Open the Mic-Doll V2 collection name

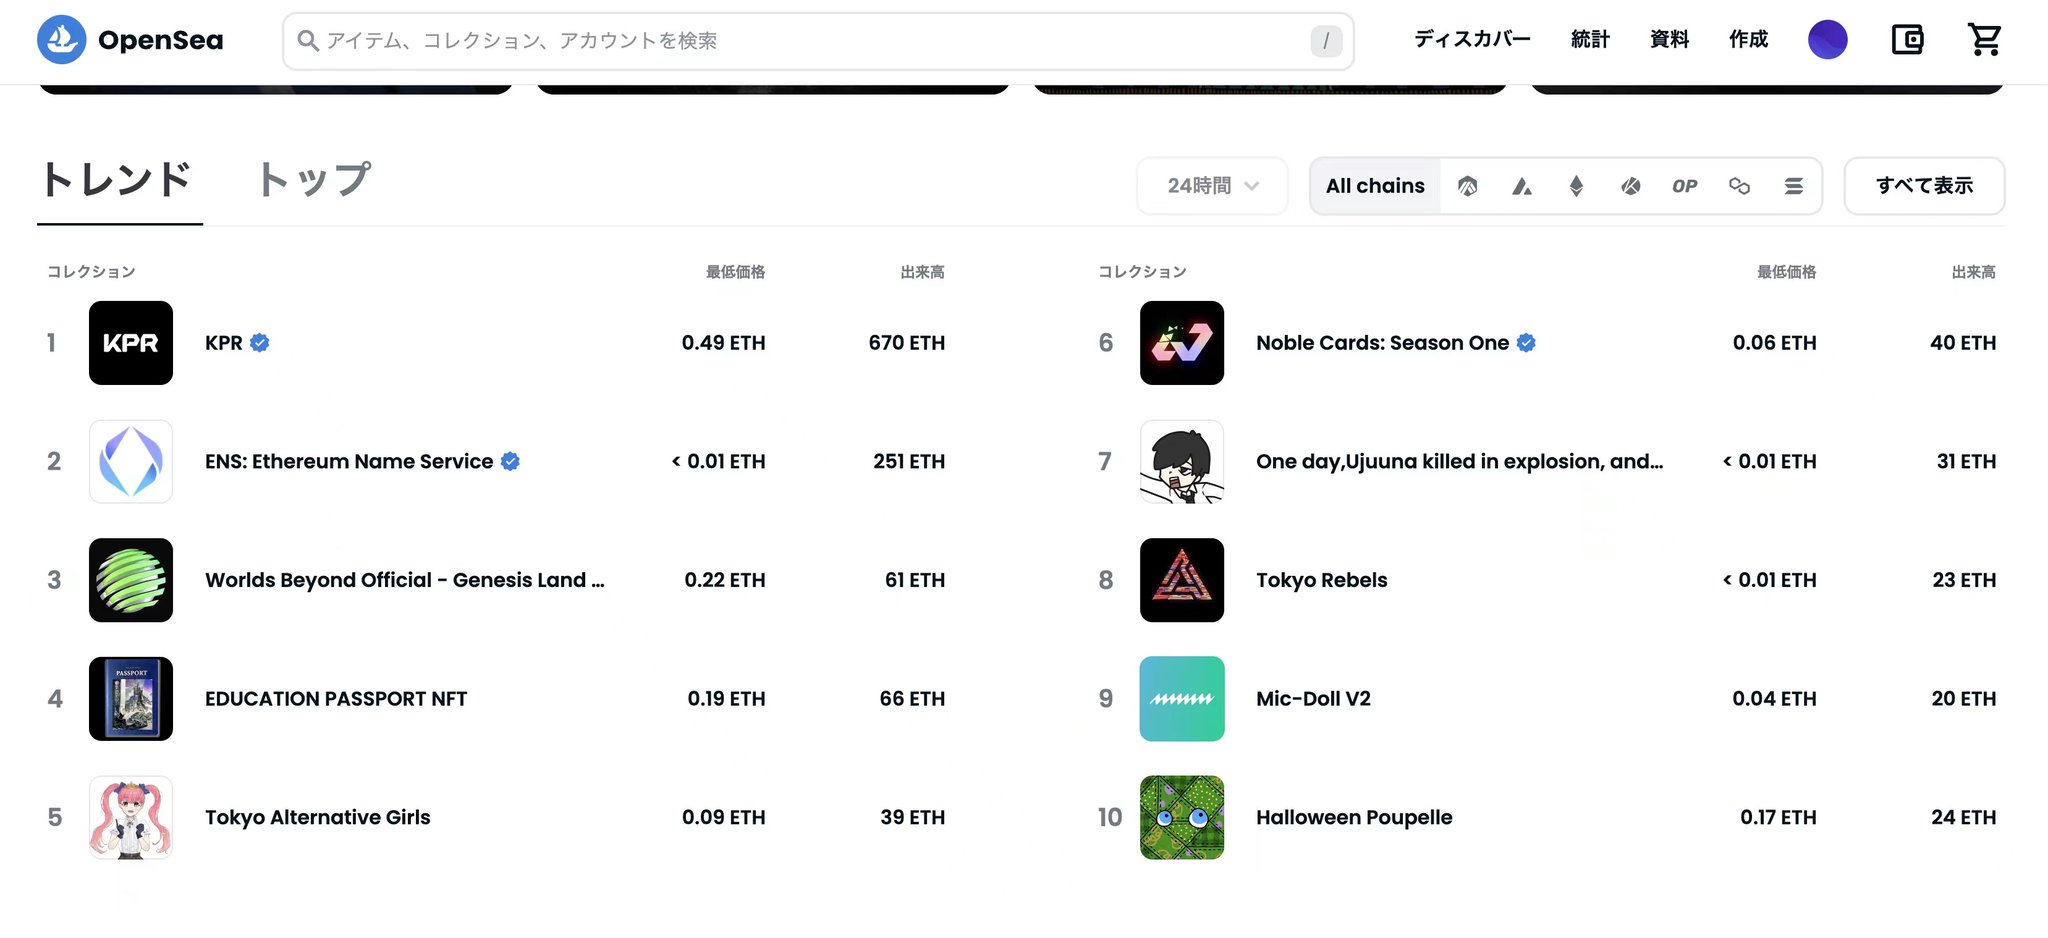point(1313,699)
